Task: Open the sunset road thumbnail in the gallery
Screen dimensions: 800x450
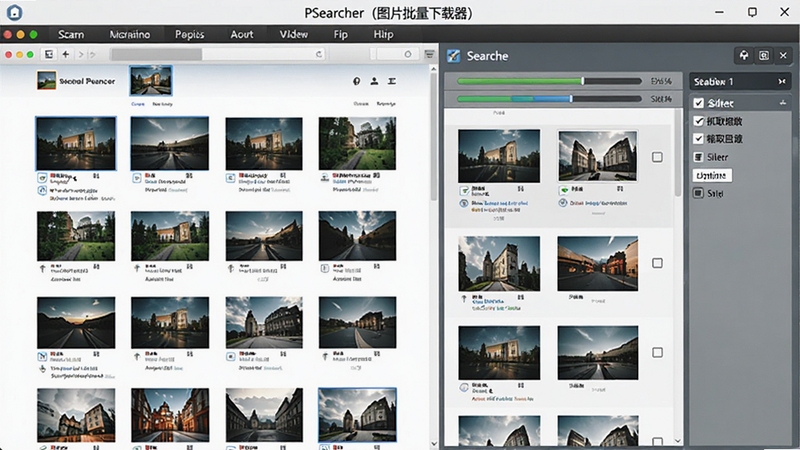Action: [76, 322]
